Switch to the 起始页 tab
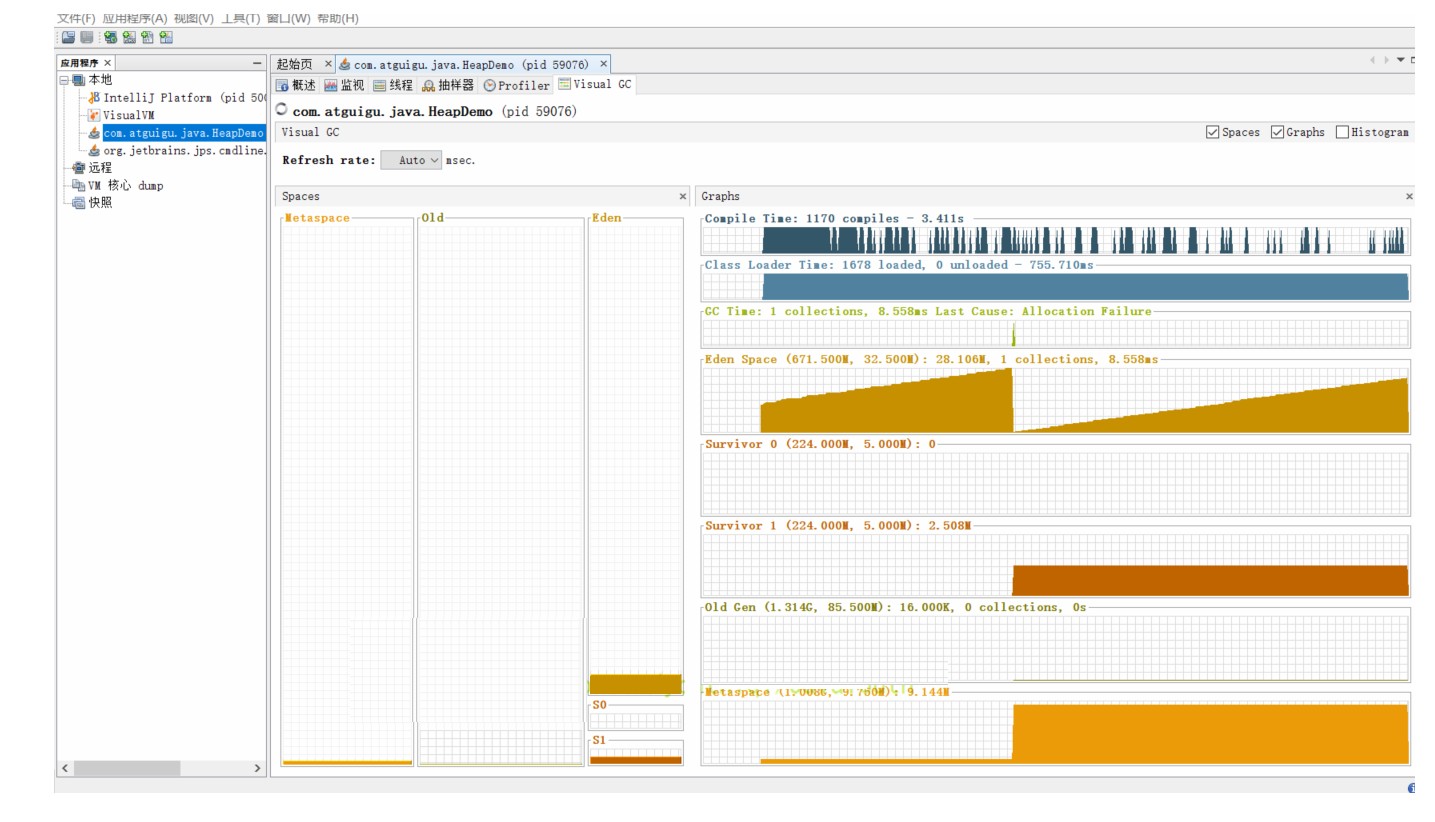1435x822 pixels. point(294,64)
